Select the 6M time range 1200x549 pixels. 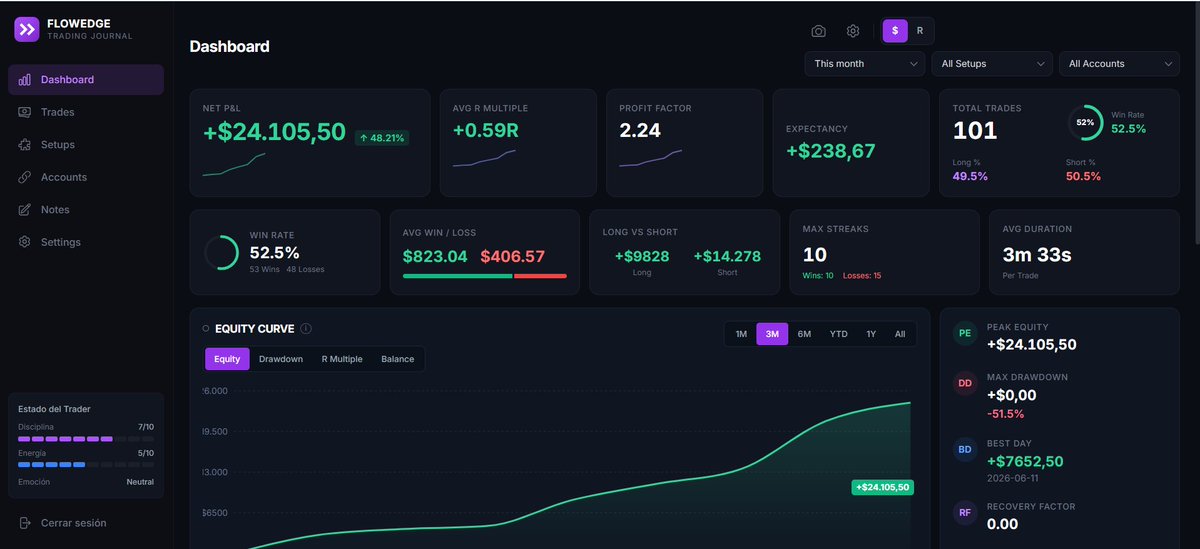click(804, 334)
